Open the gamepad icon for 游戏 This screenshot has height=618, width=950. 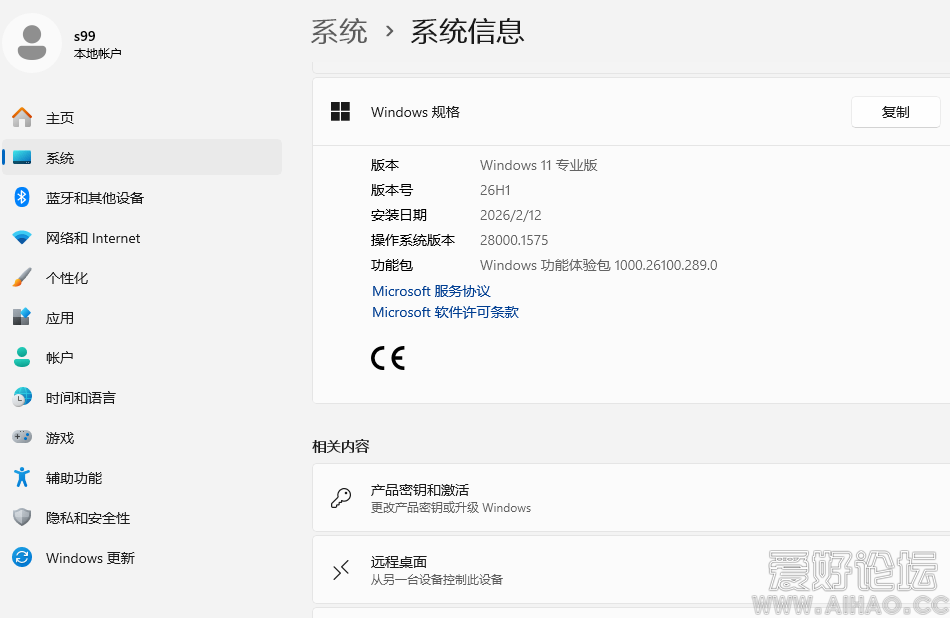click(x=22, y=437)
